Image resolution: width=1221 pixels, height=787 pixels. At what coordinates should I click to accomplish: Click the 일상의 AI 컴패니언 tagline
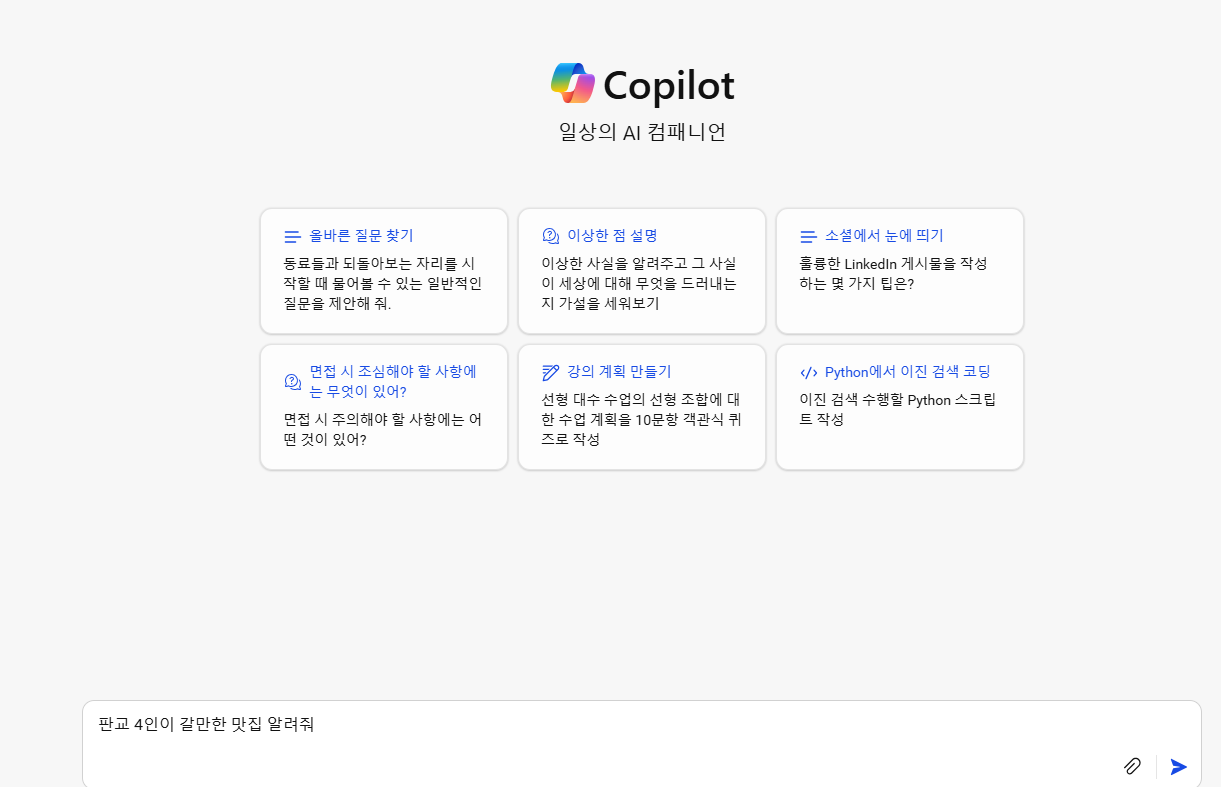click(x=642, y=132)
